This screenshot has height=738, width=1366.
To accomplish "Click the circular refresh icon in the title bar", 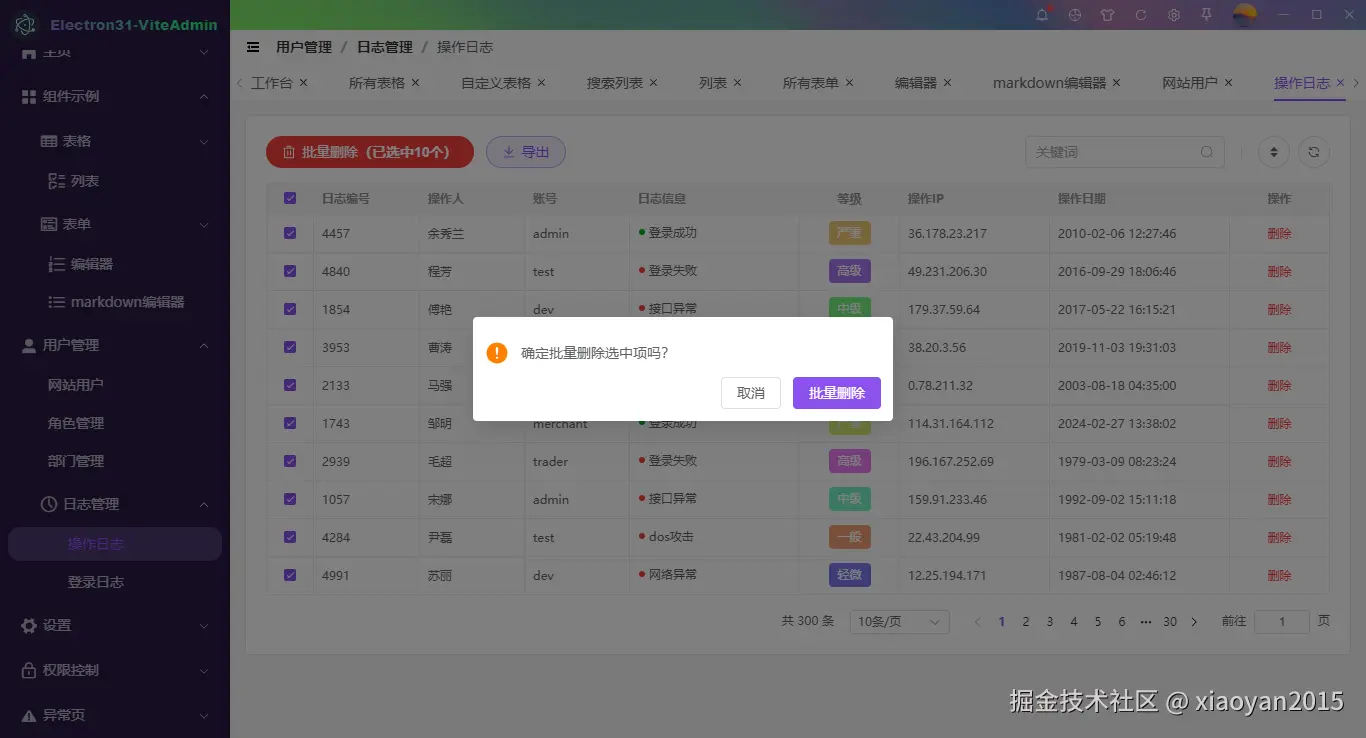I will (1141, 15).
